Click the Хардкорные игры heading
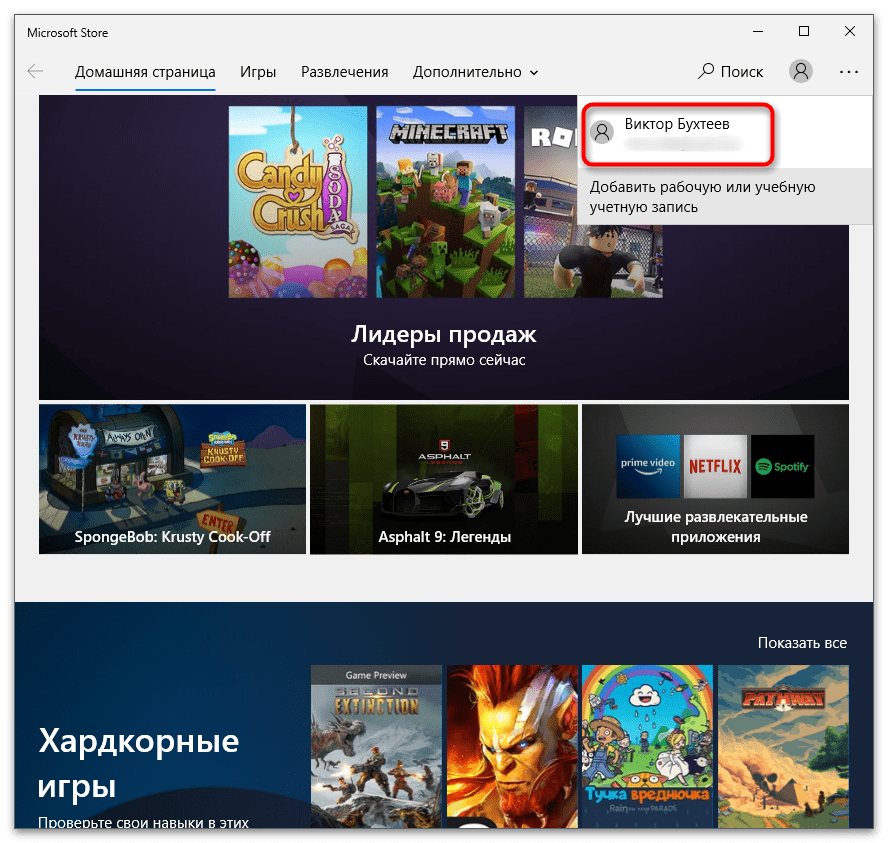 (138, 763)
